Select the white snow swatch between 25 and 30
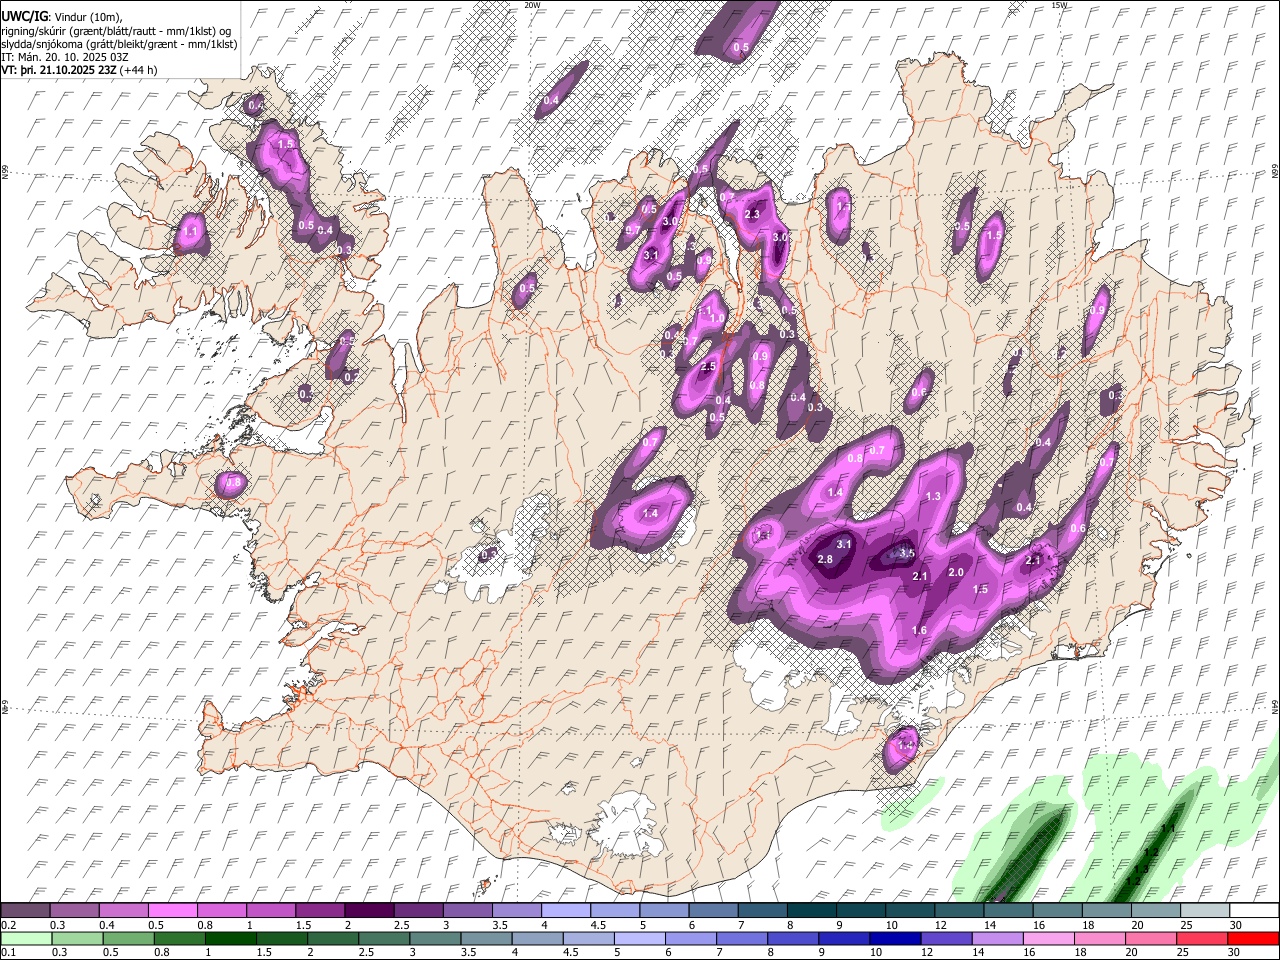The image size is (1280, 960). click(x=1205, y=911)
